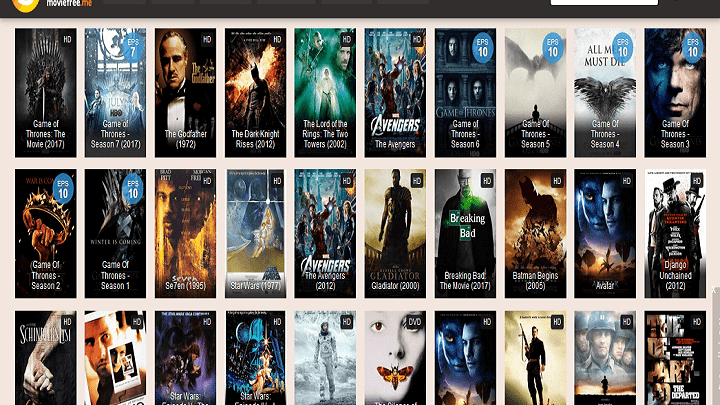Open The Departed poster

coord(675,358)
